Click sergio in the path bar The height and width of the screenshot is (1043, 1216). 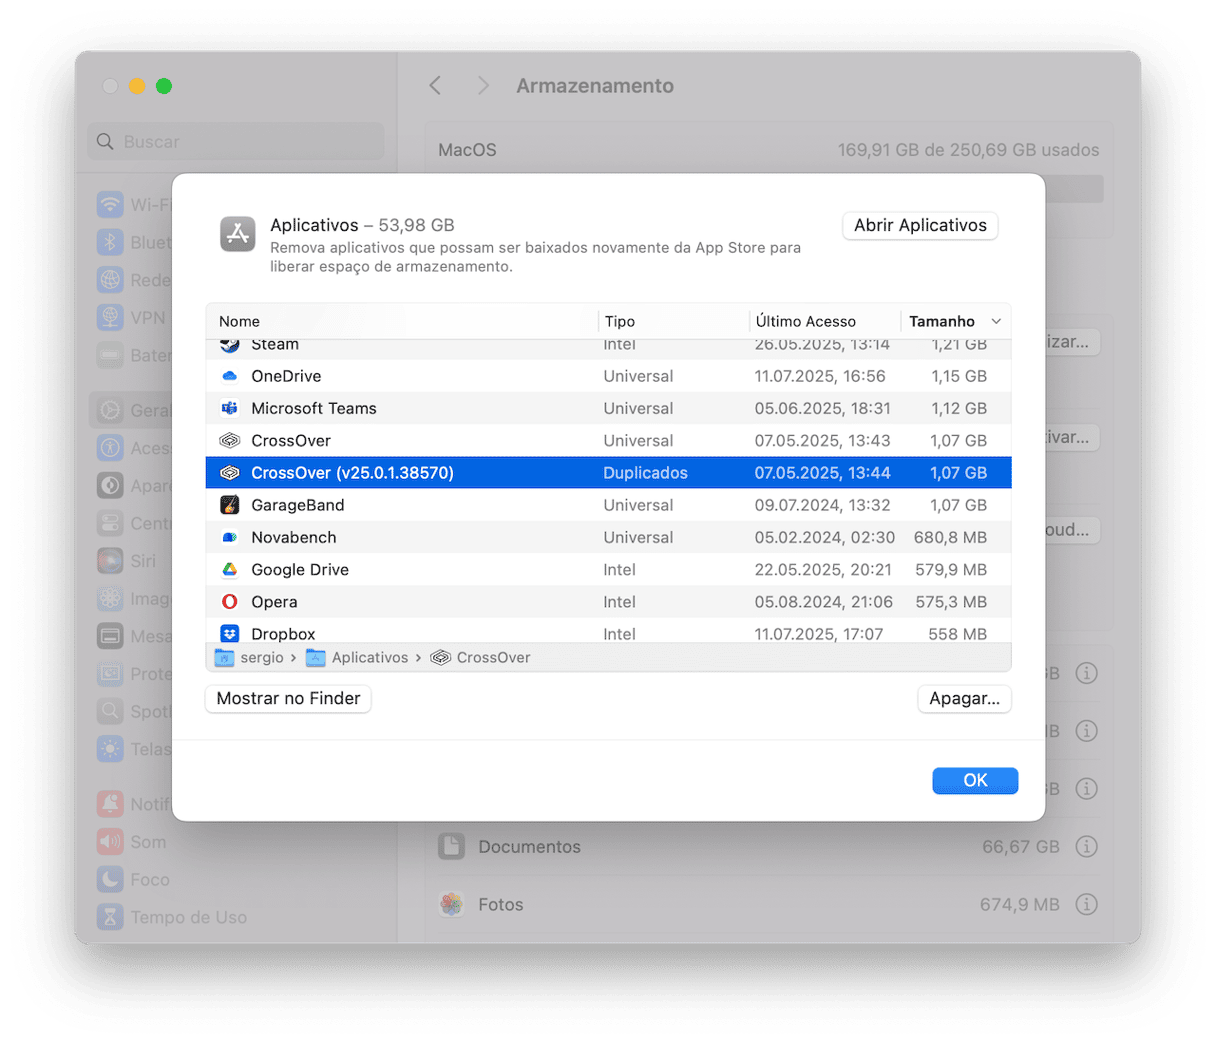262,657
